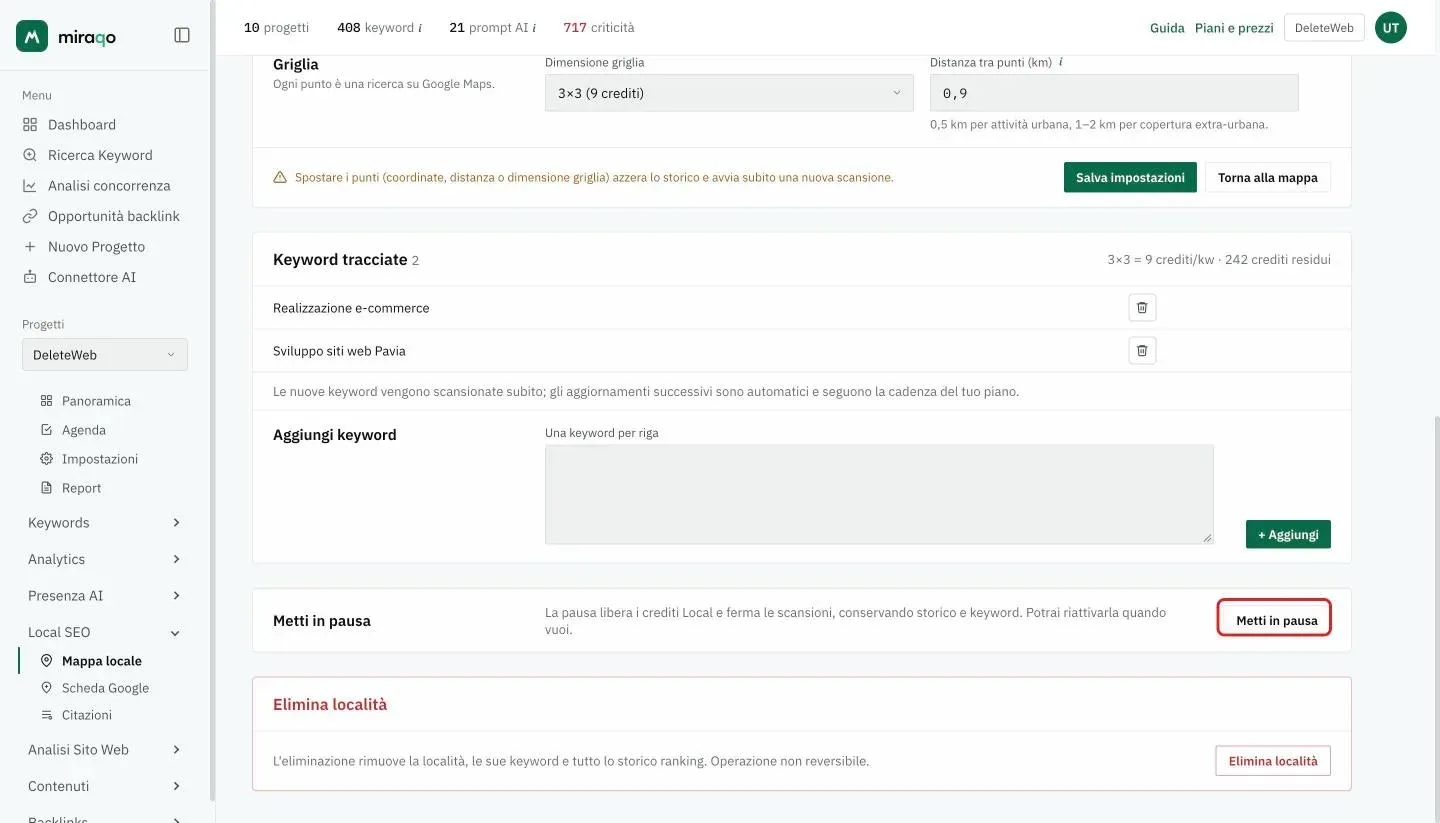
Task: Click the Connettore AI robot icon
Action: [30, 277]
